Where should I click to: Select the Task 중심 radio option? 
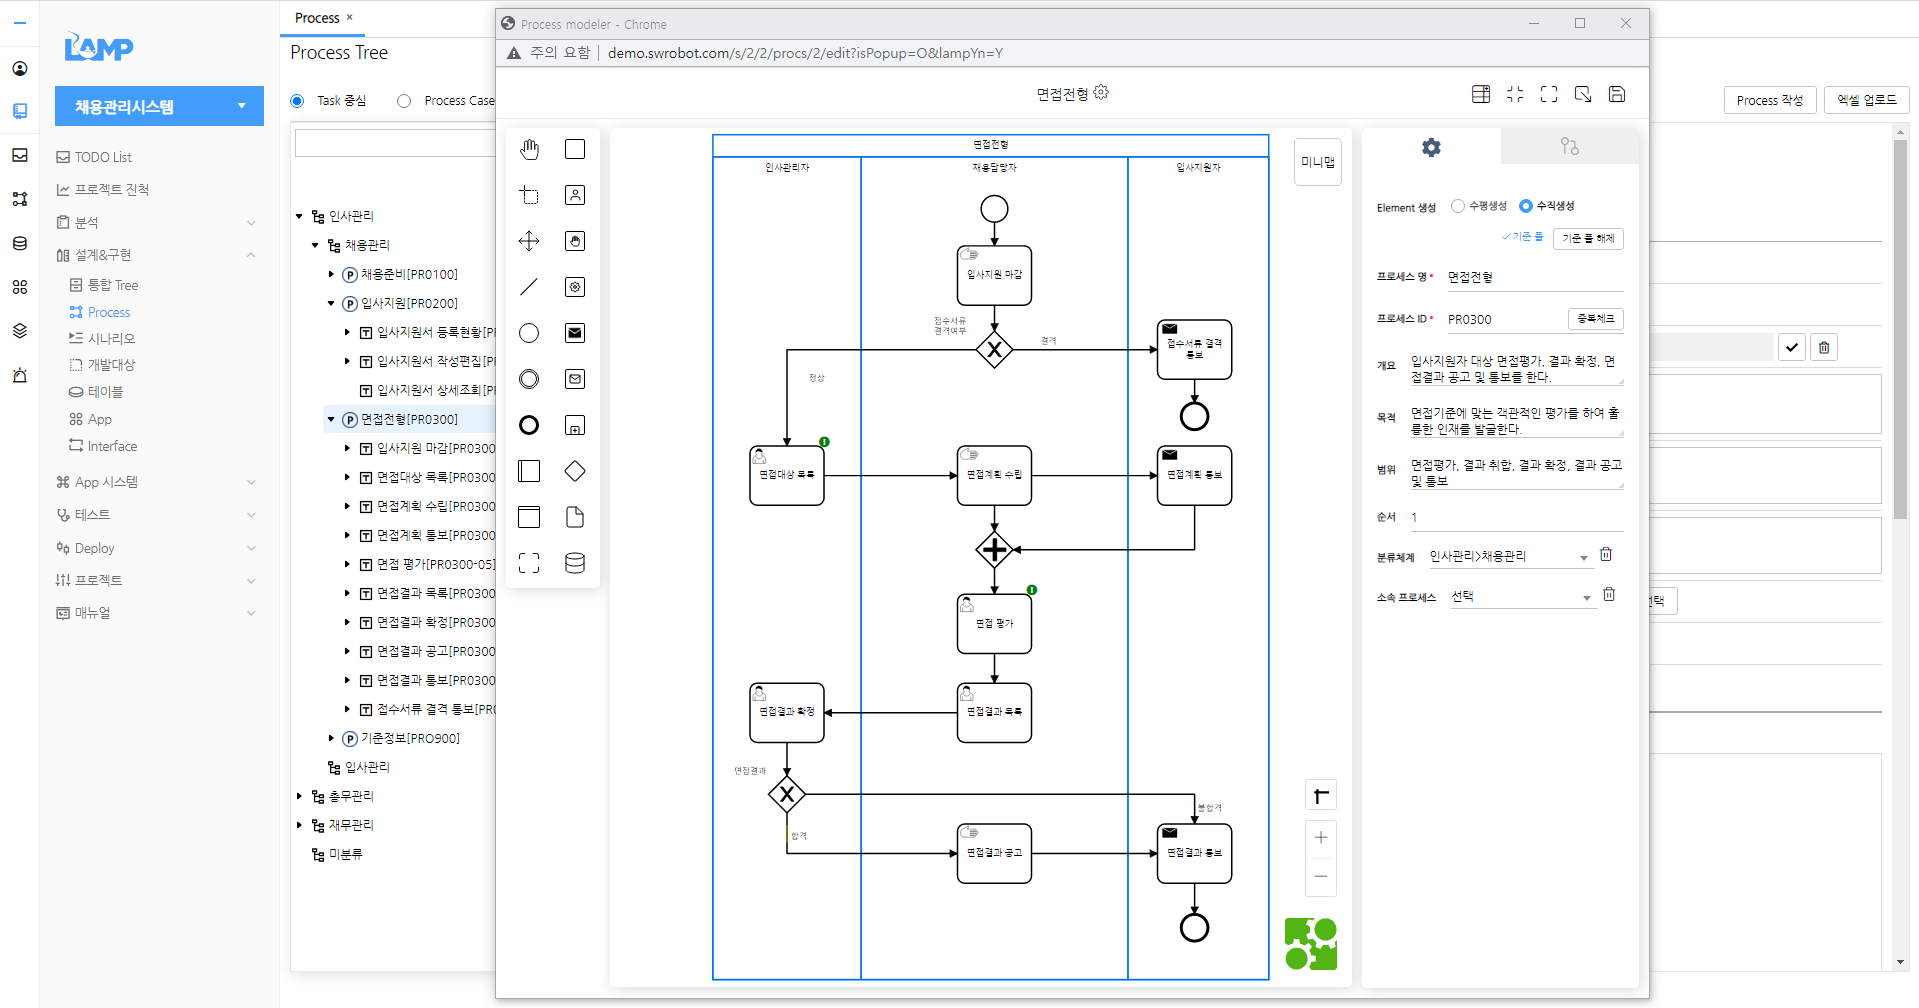coord(297,101)
